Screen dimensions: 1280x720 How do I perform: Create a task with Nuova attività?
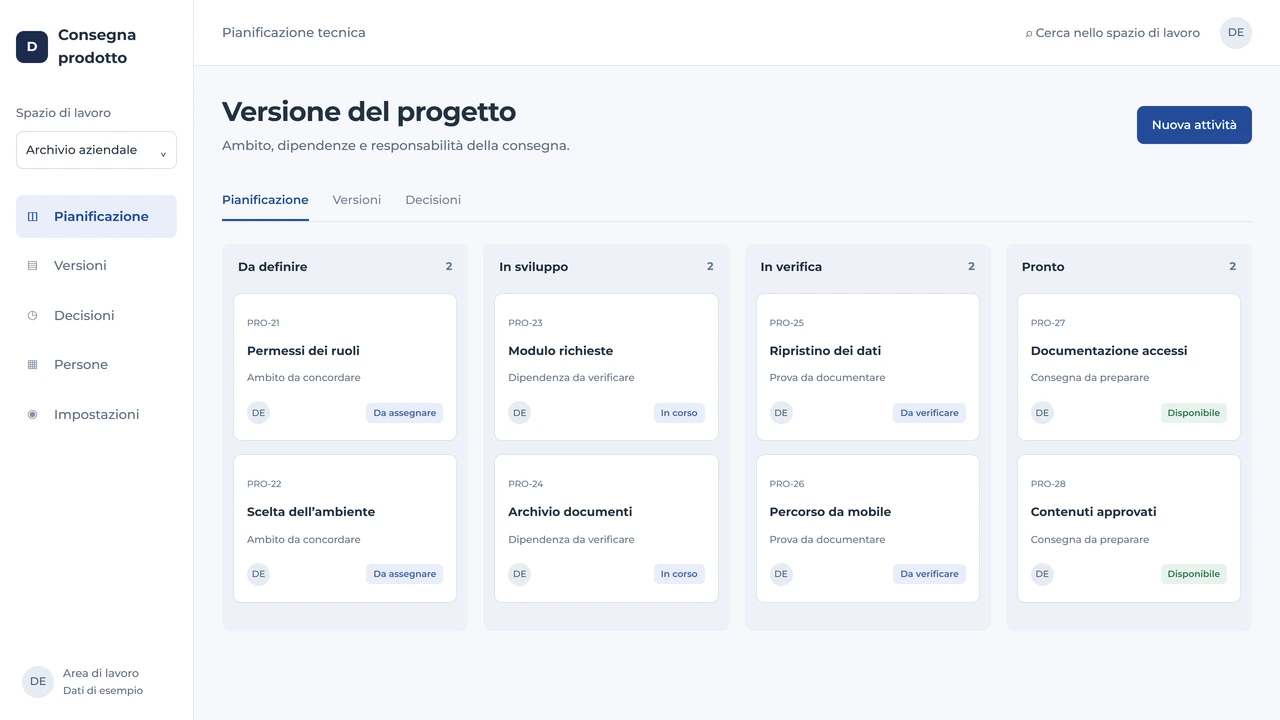1194,125
